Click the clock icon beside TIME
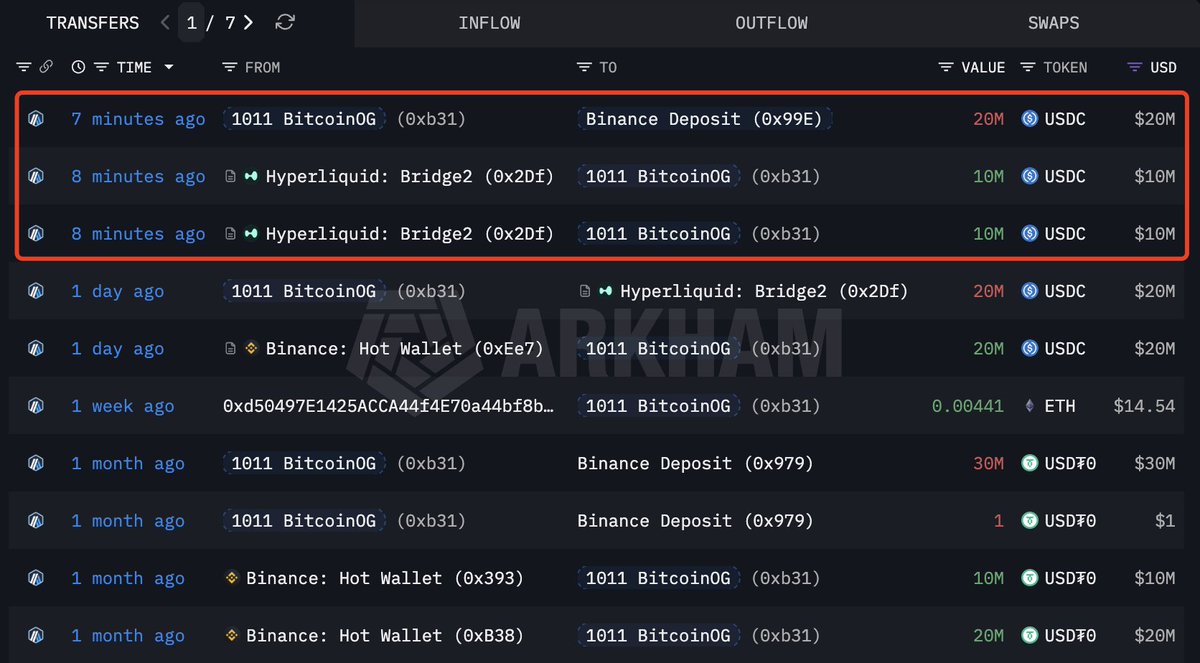Screen dimensions: 1200x663 tap(78, 67)
